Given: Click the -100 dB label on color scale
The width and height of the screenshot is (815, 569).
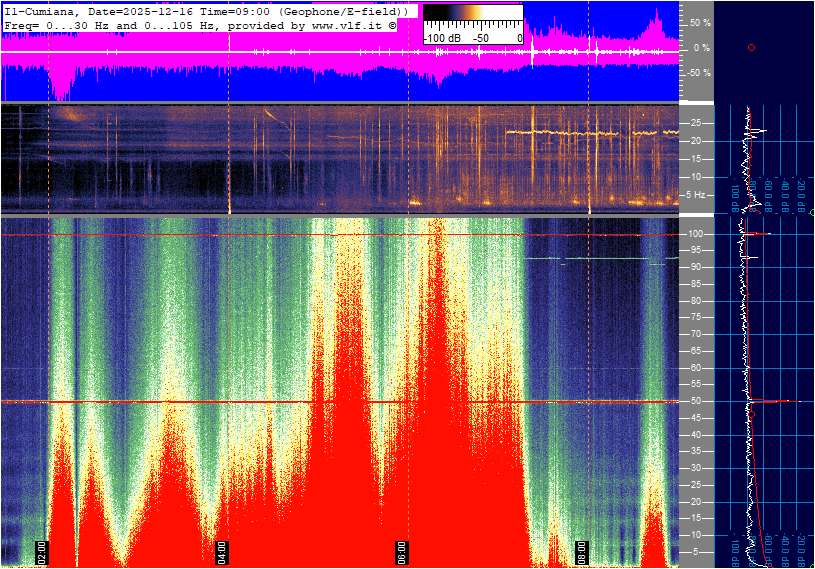Looking at the screenshot, I should tap(441, 37).
